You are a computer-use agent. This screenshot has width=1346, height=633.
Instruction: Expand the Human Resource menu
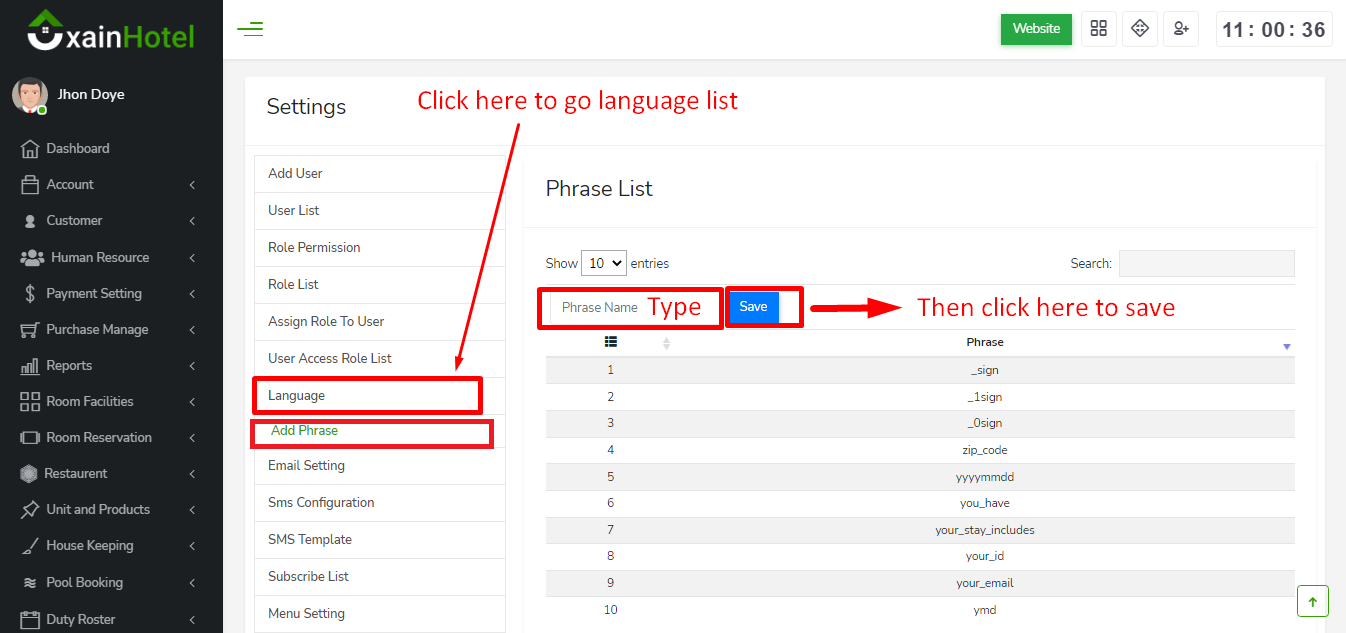(100, 257)
